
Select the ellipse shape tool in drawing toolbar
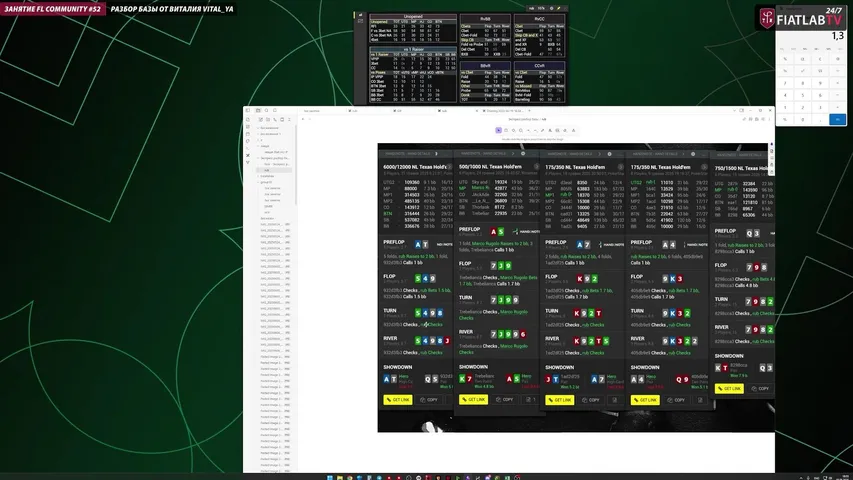click(x=521, y=130)
